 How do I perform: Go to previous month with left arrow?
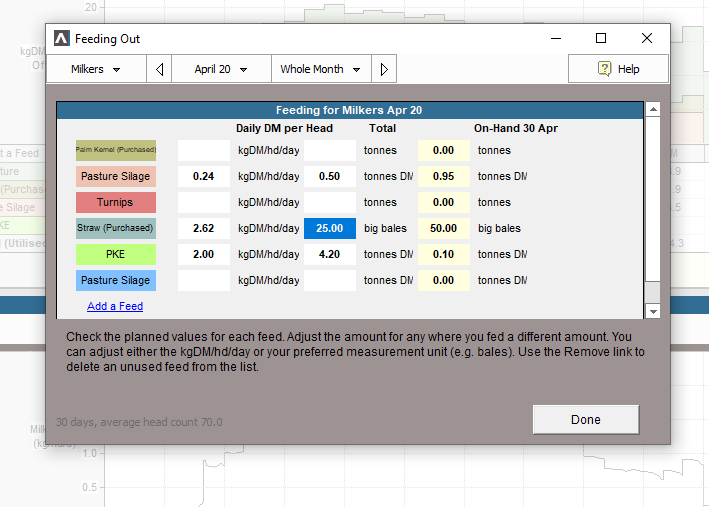[x=159, y=69]
